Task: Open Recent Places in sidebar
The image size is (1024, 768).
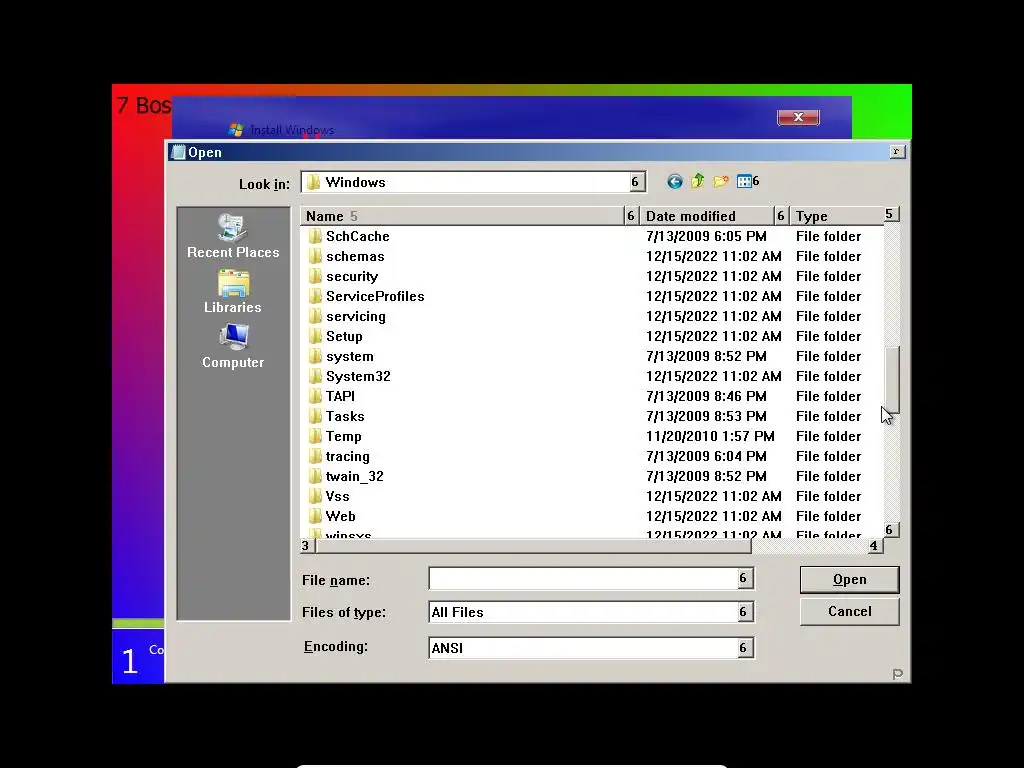Action: (x=233, y=236)
